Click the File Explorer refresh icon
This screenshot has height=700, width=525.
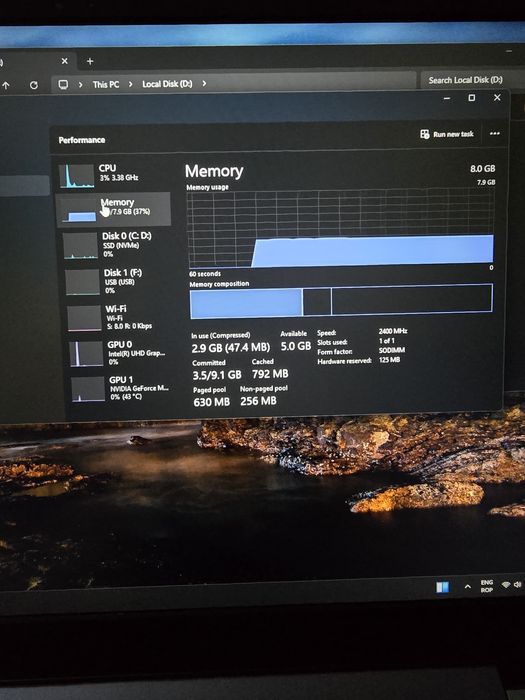[34, 85]
